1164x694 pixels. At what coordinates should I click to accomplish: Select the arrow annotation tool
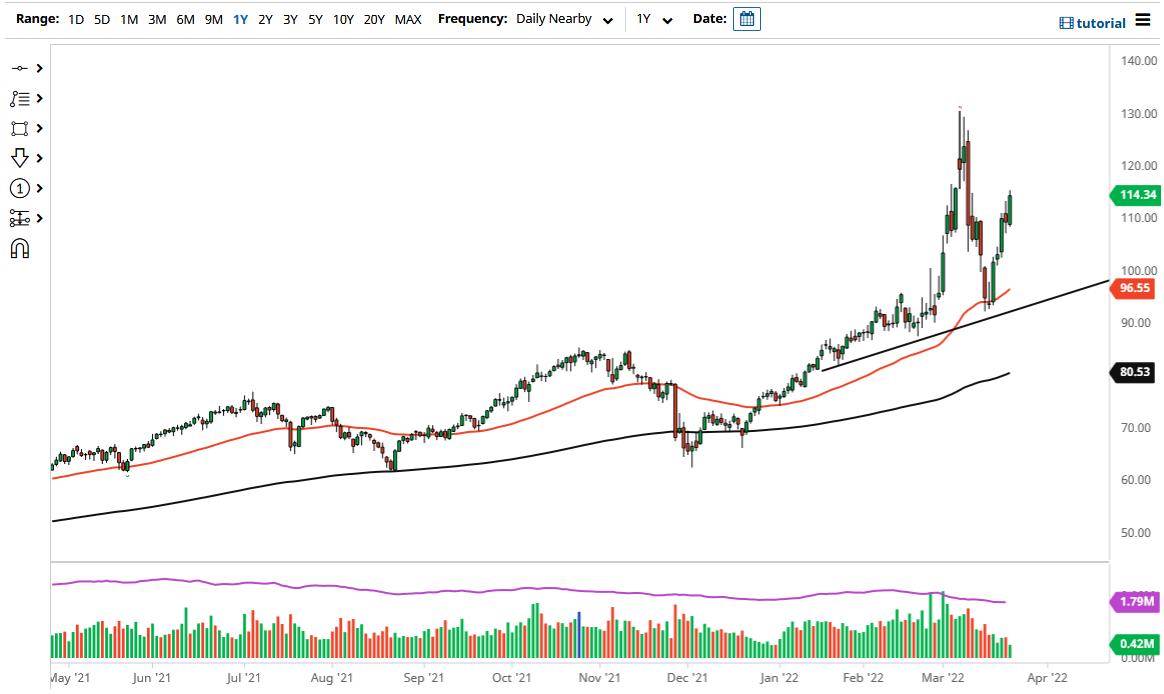pyautogui.click(x=20, y=158)
